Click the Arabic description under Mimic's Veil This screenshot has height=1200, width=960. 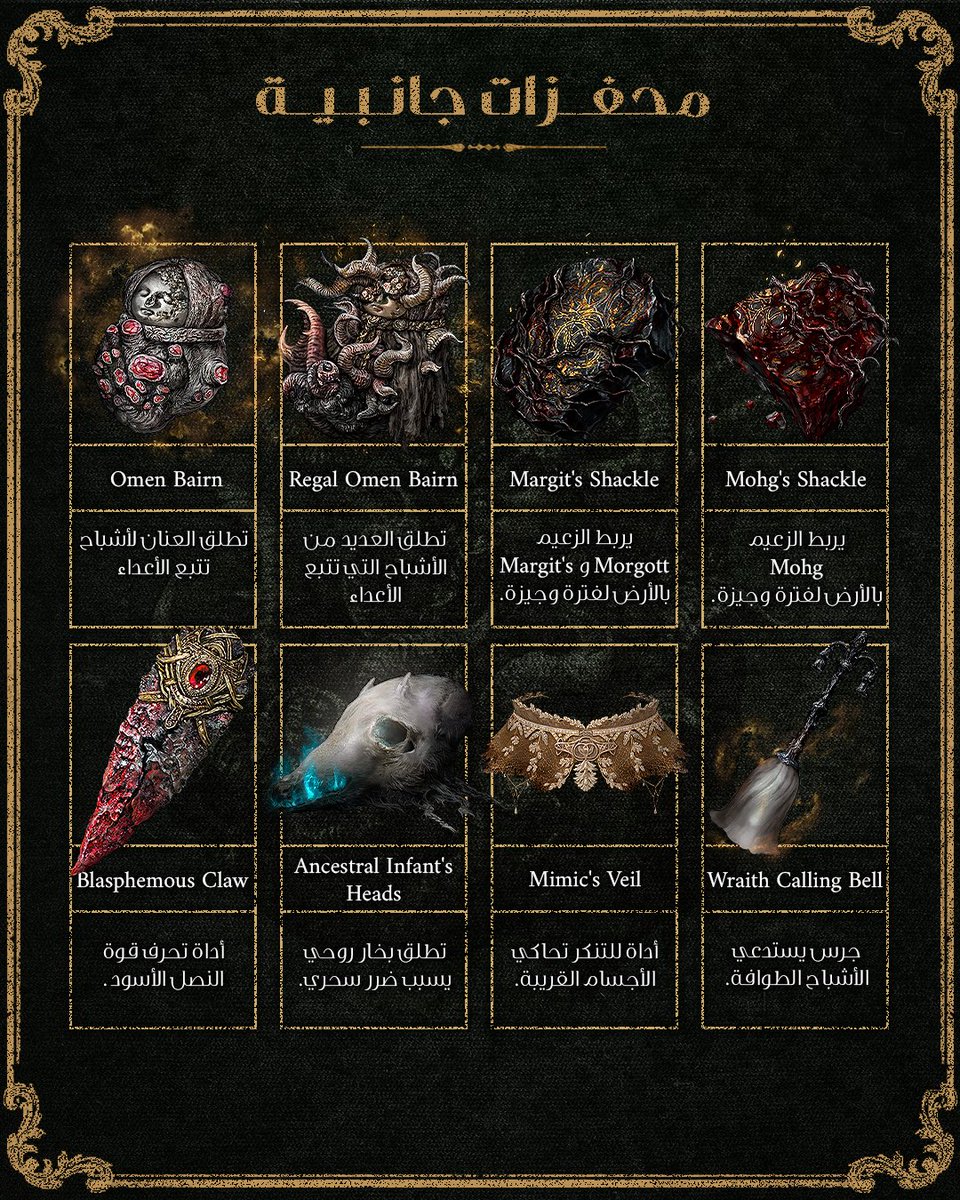[585, 965]
